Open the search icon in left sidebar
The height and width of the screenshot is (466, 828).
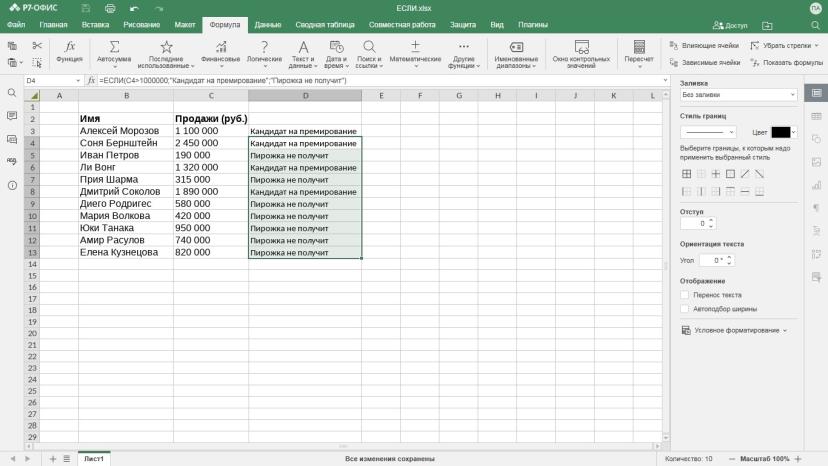12,93
